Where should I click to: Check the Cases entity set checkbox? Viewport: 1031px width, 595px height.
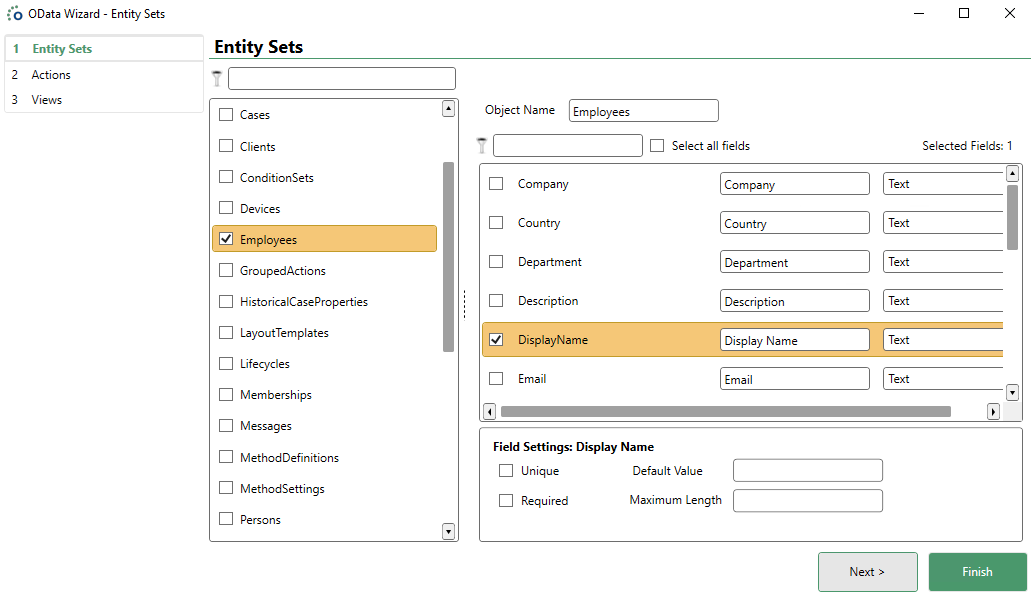pyautogui.click(x=226, y=114)
